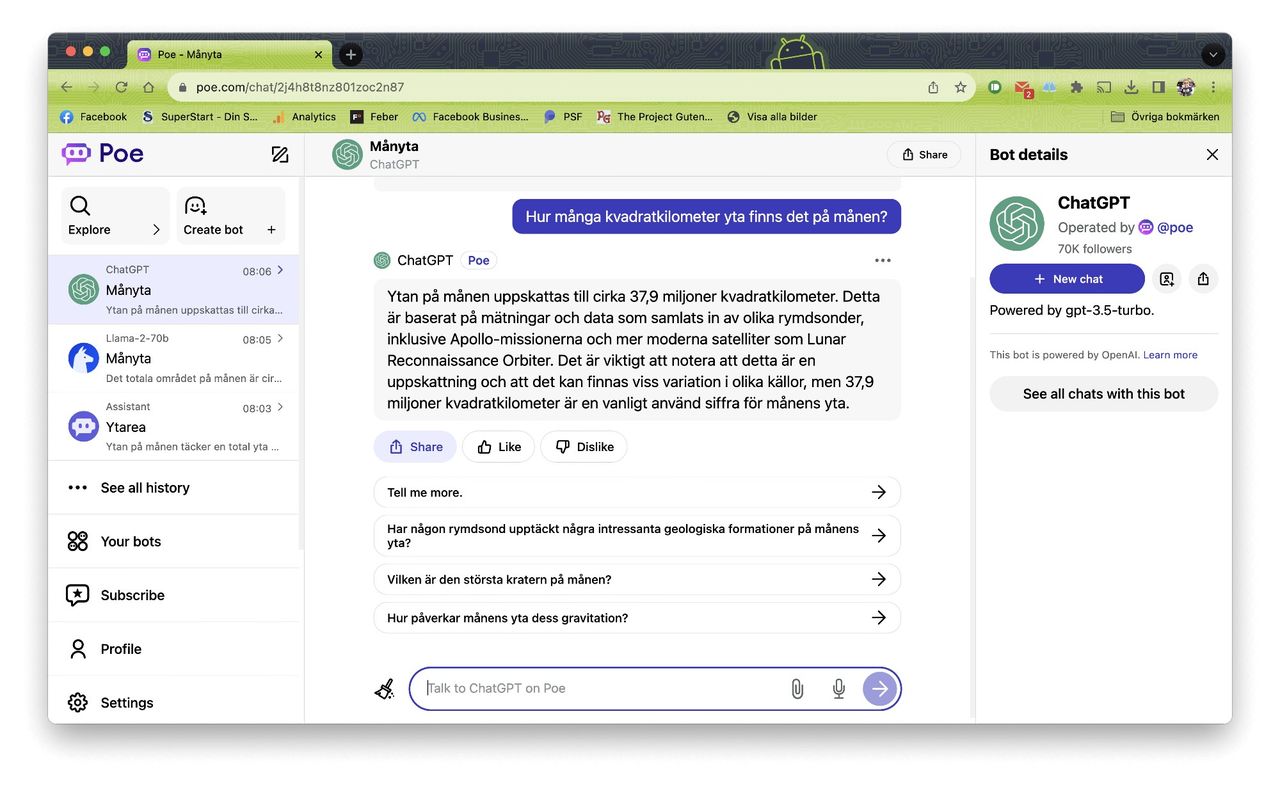Like ChatGPT's response
1280x787 pixels.
click(x=498, y=446)
